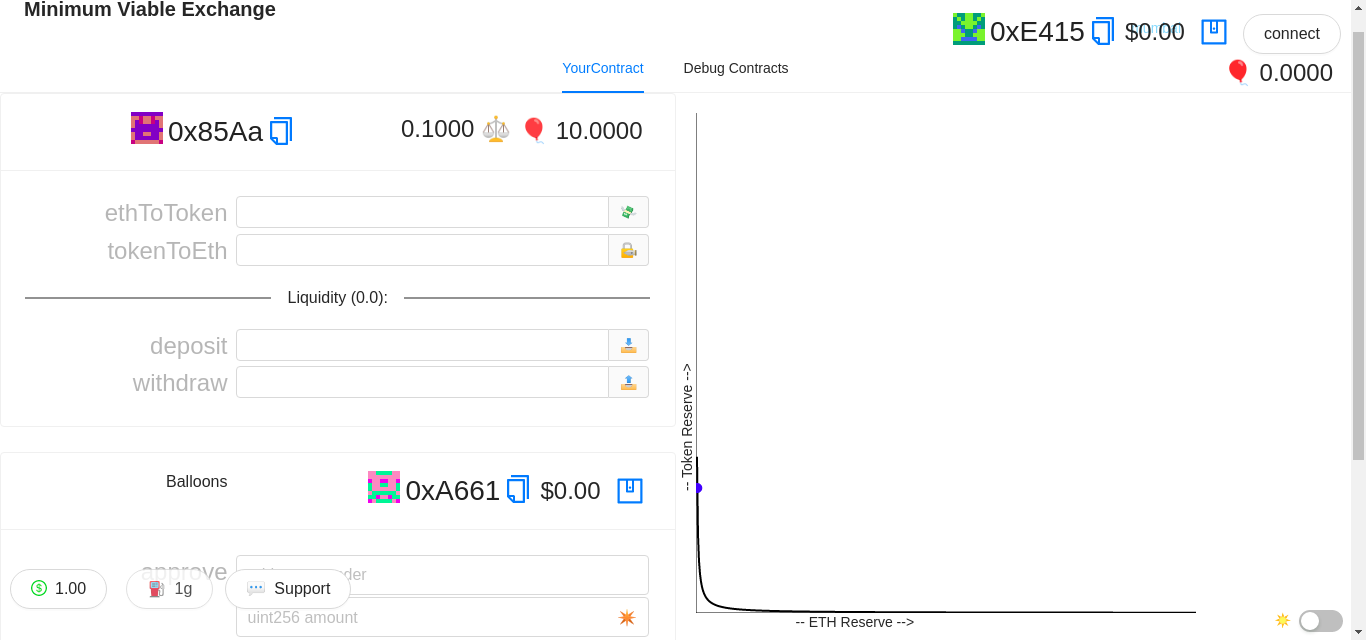This screenshot has width=1366, height=640.
Task: Click the deposit liquidity icon button
Action: click(x=628, y=345)
